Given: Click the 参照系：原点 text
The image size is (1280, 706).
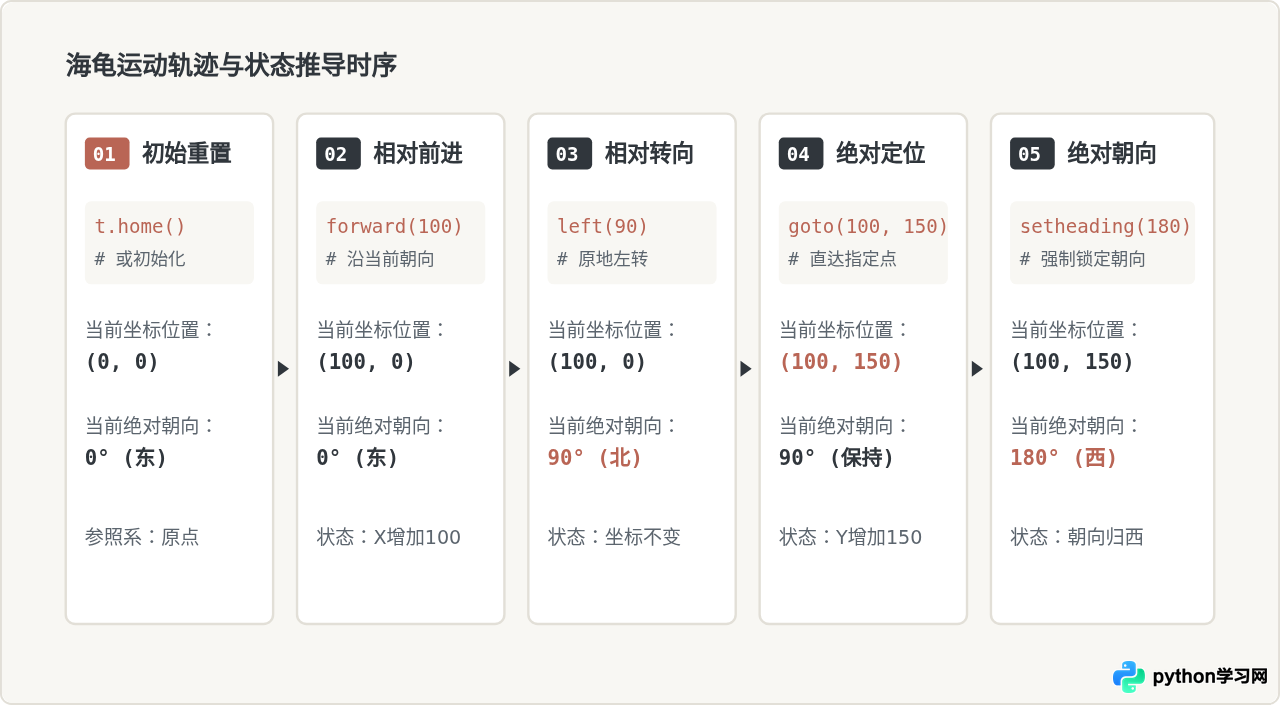Looking at the screenshot, I should pyautogui.click(x=142, y=537).
